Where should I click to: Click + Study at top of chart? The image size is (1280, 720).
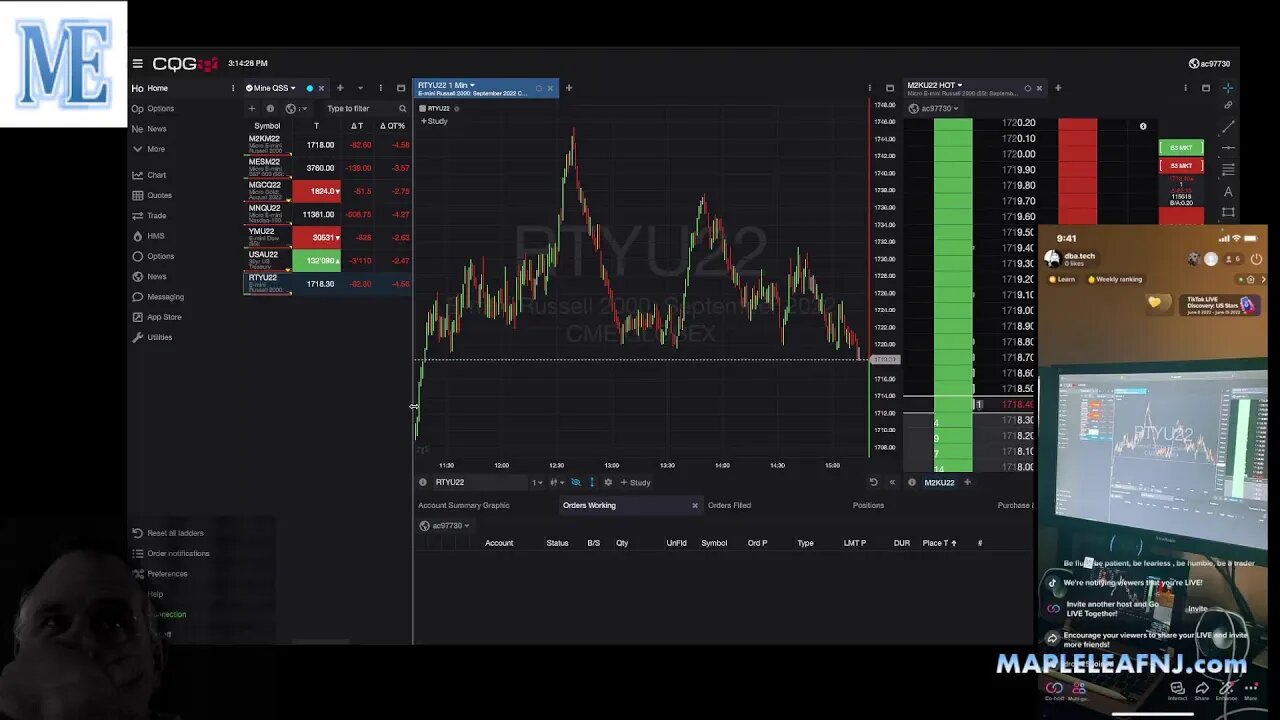[x=434, y=121]
